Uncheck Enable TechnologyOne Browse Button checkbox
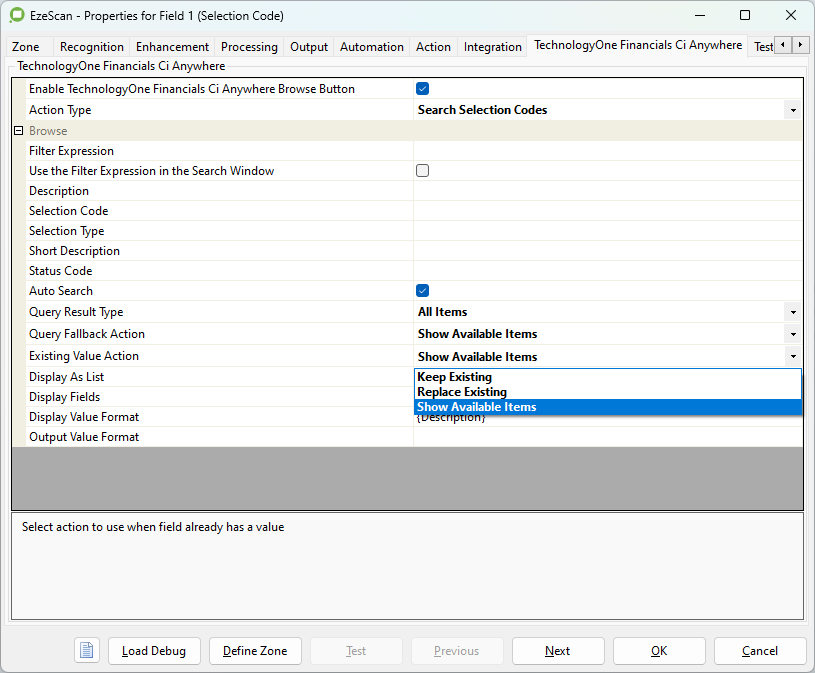Screen dimensions: 815x673 pyautogui.click(x=422, y=89)
